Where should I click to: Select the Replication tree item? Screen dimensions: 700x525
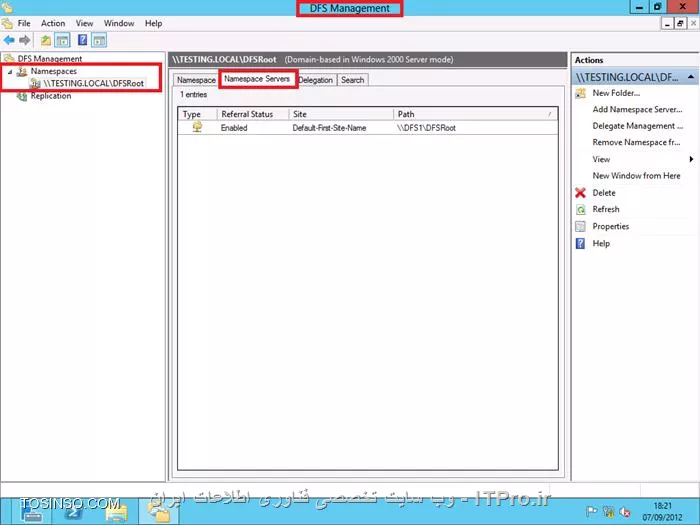pyautogui.click(x=50, y=96)
